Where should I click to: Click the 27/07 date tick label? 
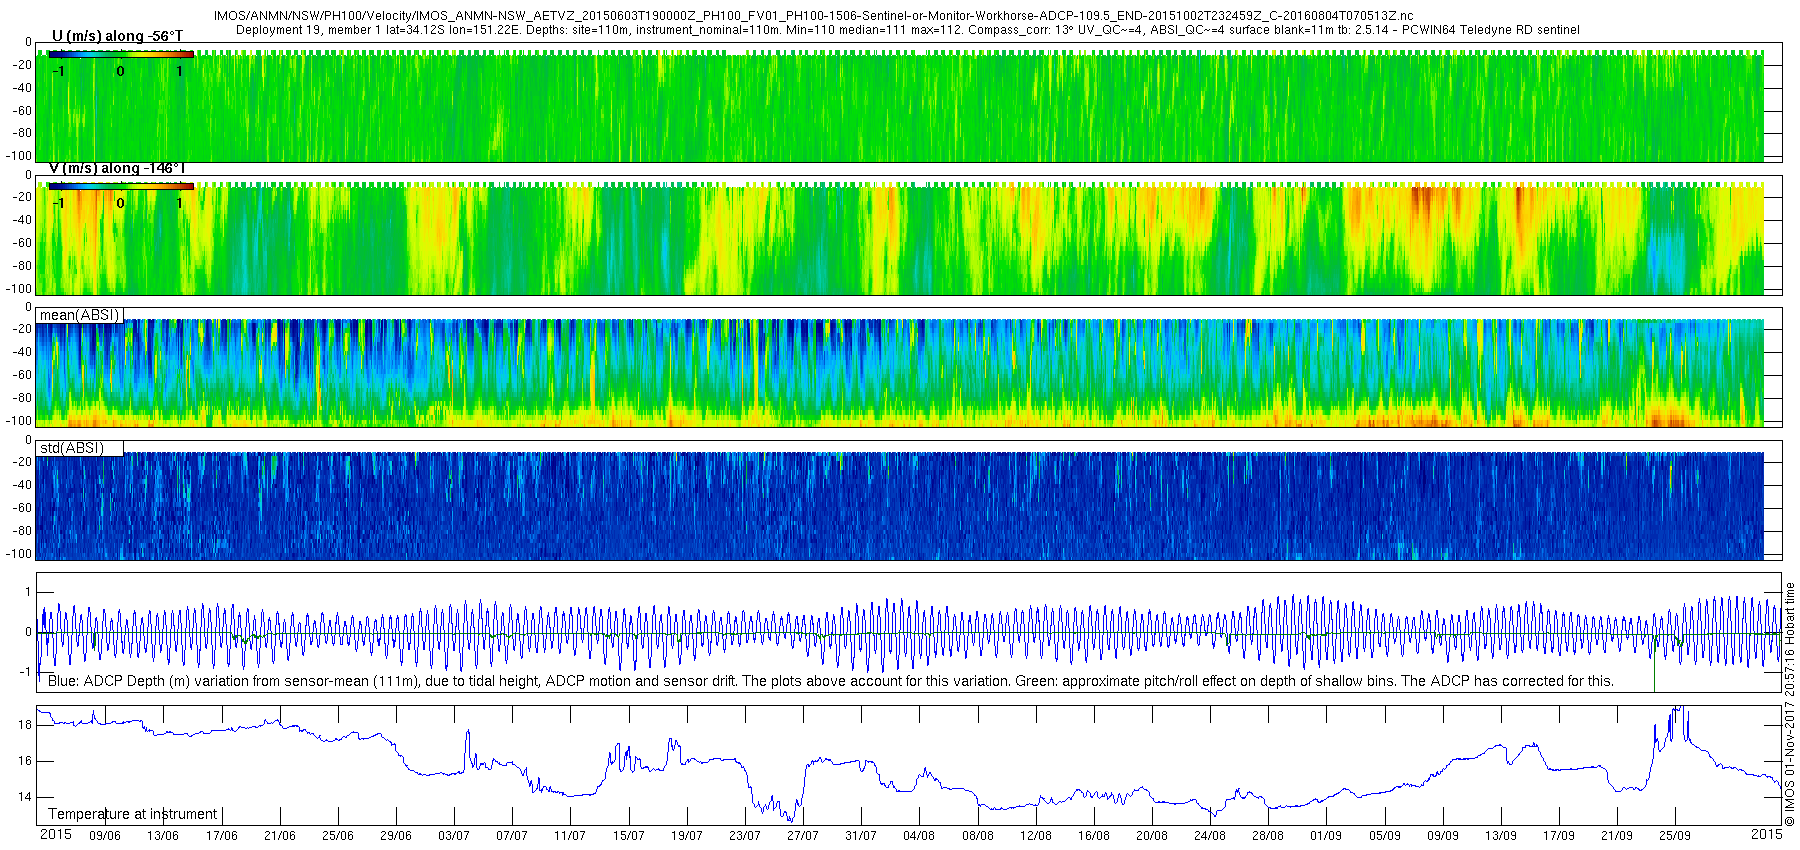[802, 836]
